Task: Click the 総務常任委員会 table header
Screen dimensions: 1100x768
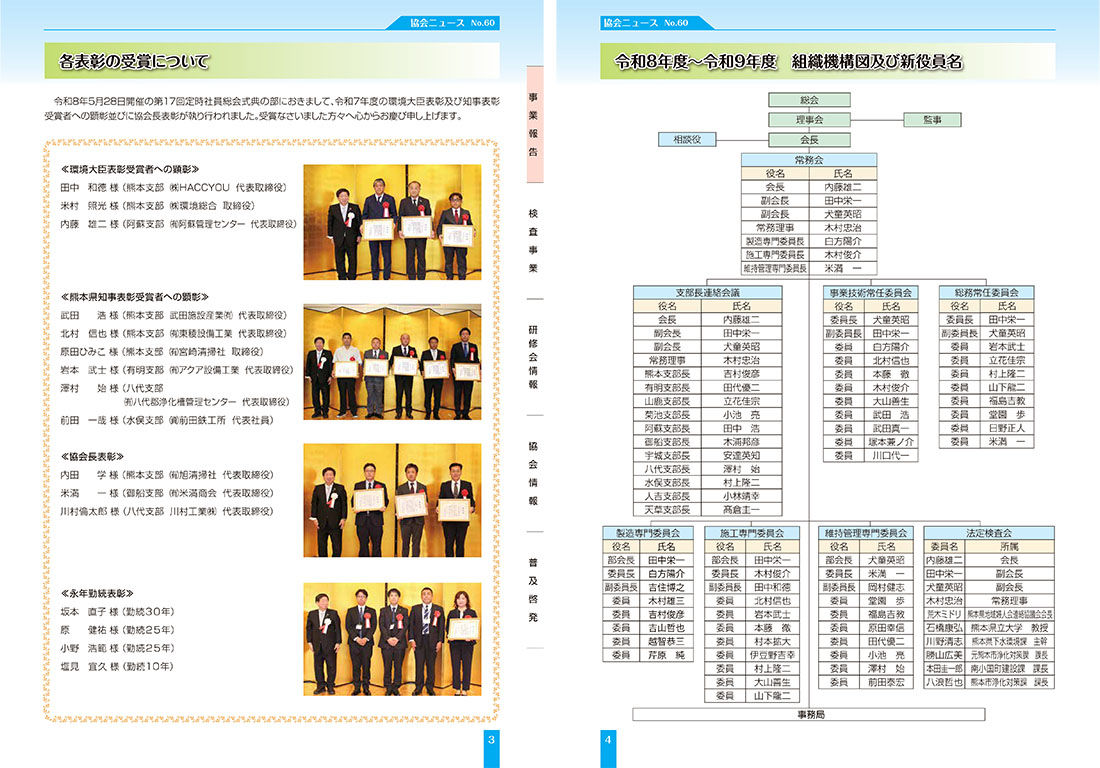Action: pos(986,292)
